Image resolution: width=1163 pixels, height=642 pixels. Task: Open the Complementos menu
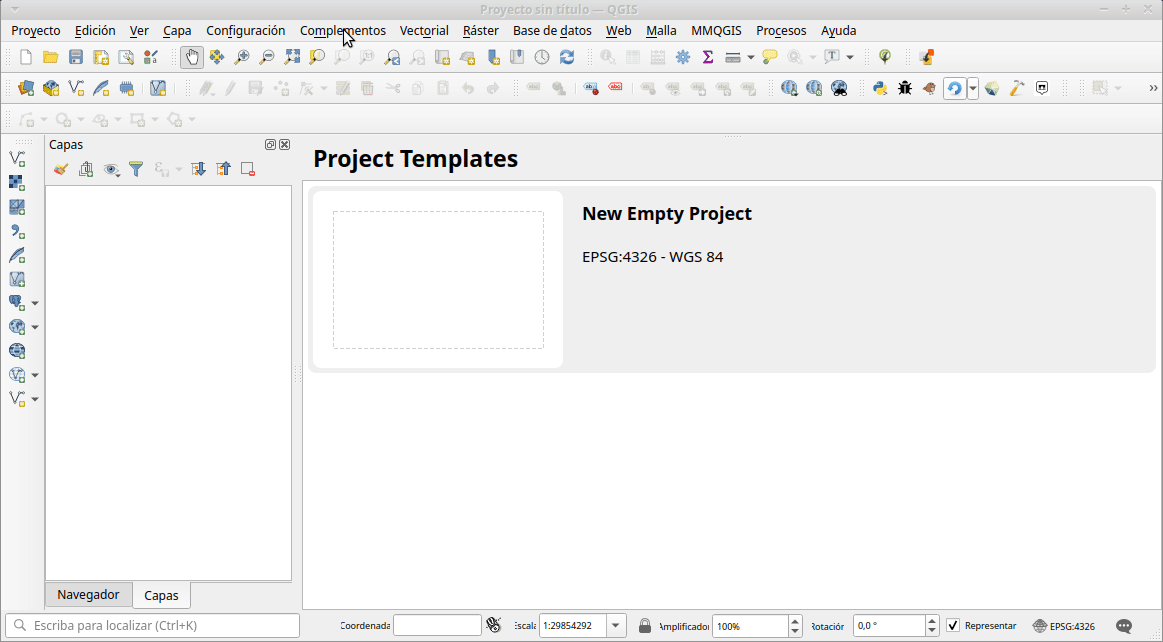[x=343, y=30]
